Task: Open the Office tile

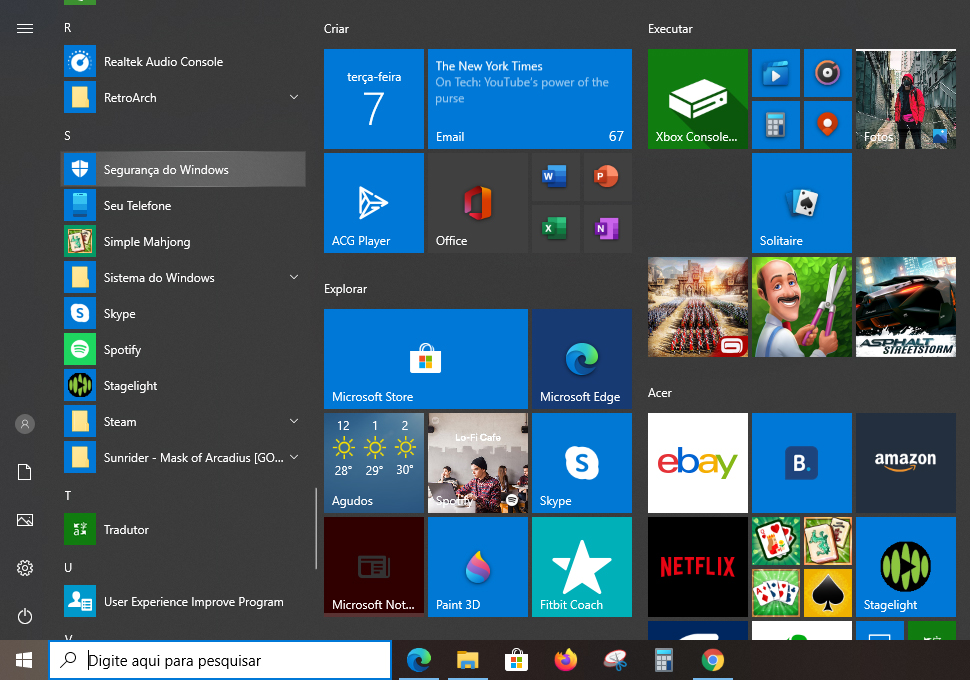Action: point(478,203)
